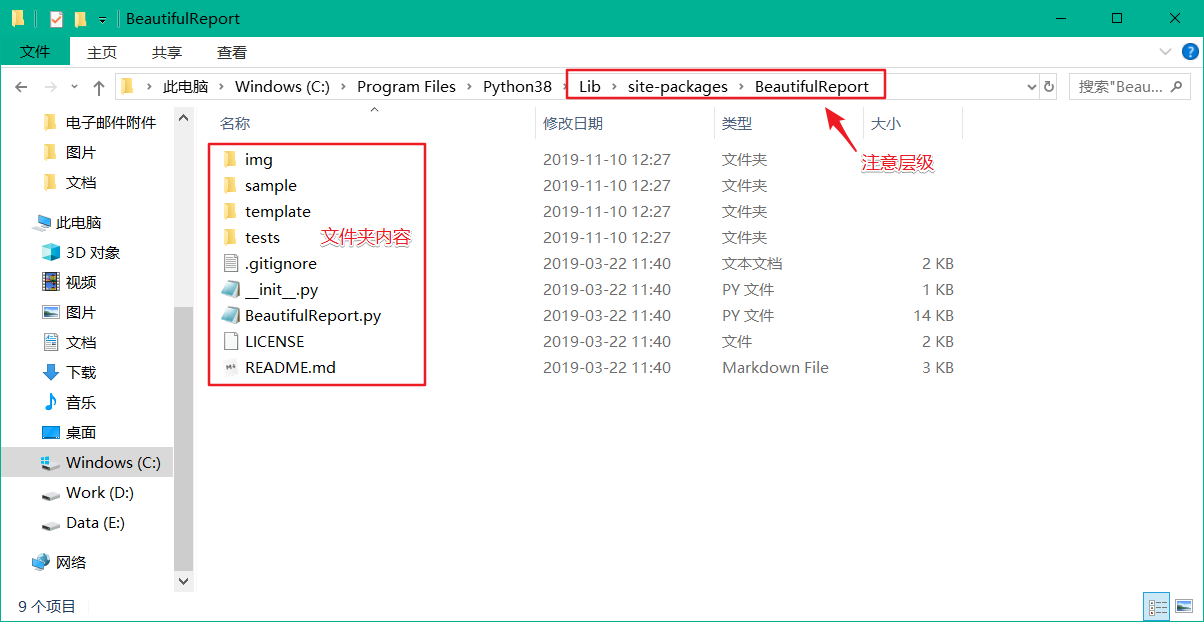Open the 文件 menu tab
The width and height of the screenshot is (1204, 622).
[35, 52]
